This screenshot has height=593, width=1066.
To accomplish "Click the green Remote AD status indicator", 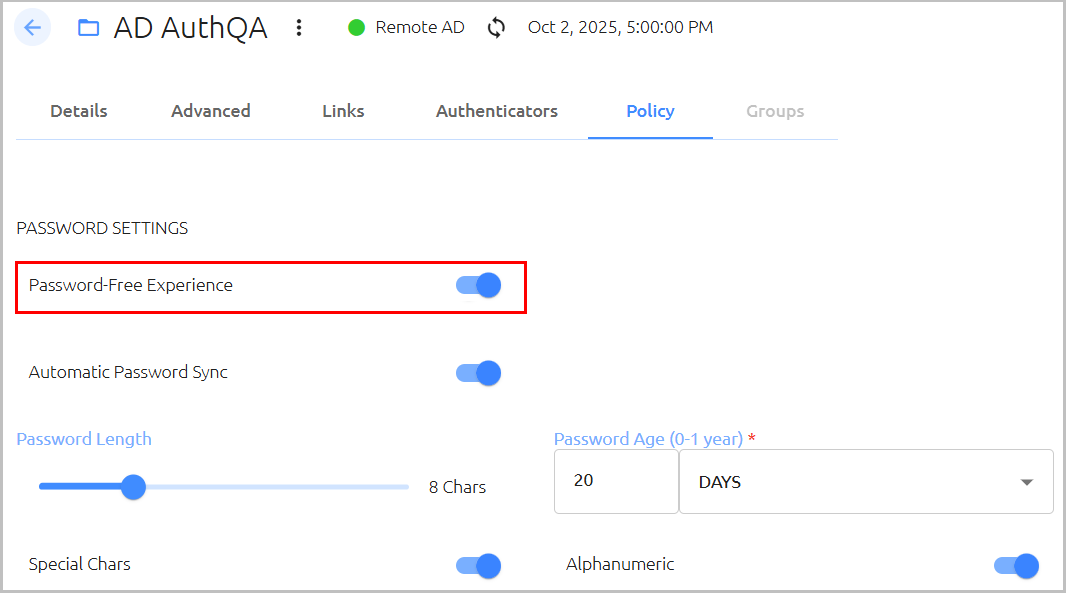I will coord(356,28).
